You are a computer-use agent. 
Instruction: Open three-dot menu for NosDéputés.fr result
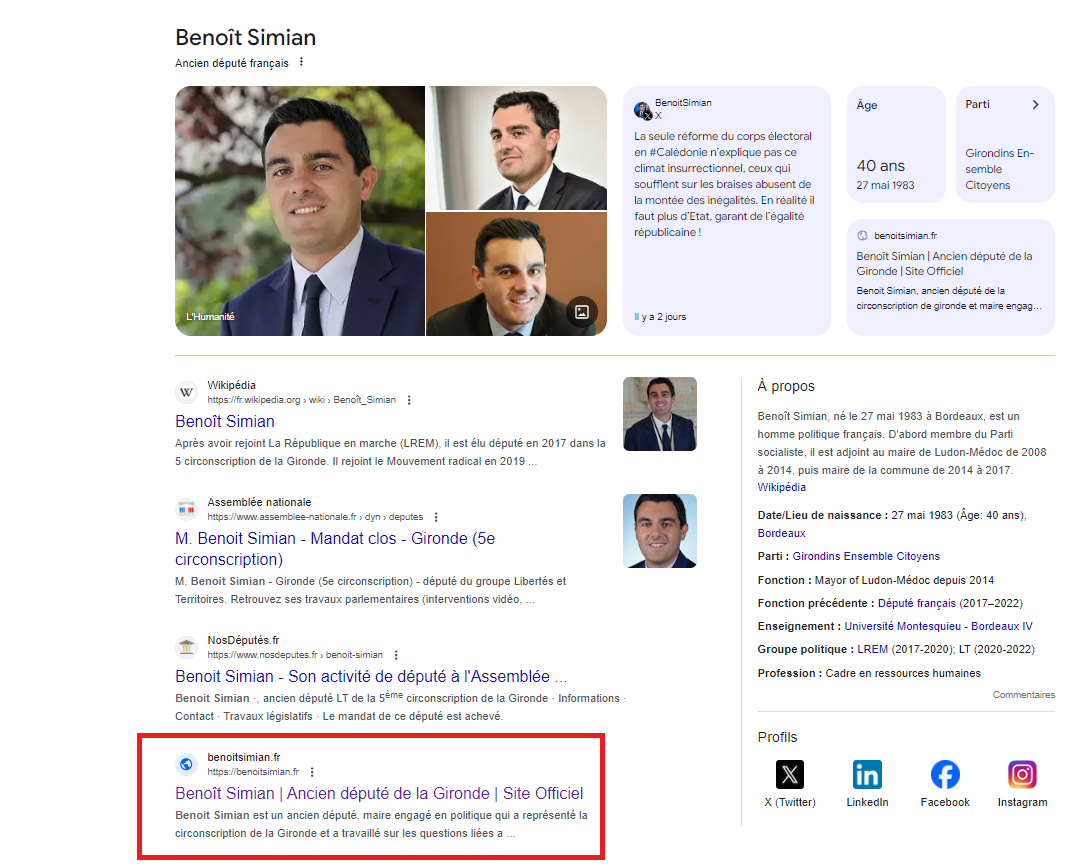396,655
